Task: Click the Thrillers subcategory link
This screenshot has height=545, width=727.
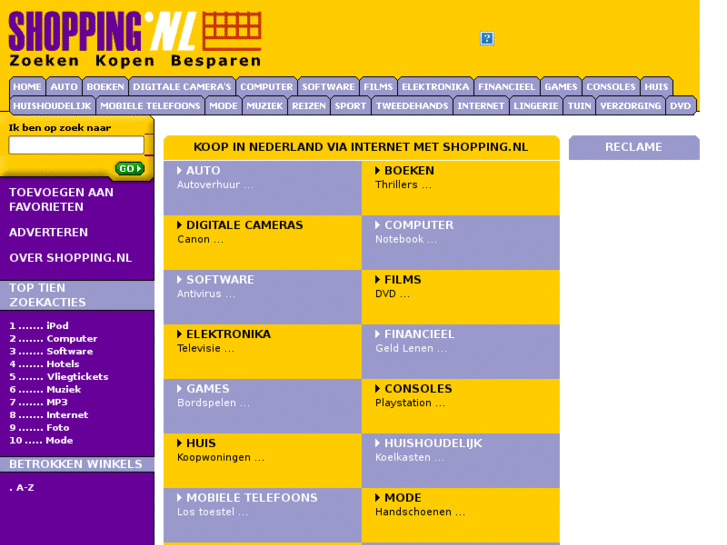Action: pyautogui.click(x=403, y=185)
